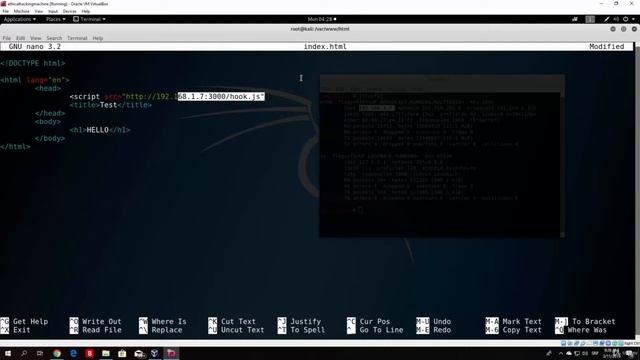640x360 pixels.
Task: Open the terminal's Terminal menu
Action: pos(77,38)
